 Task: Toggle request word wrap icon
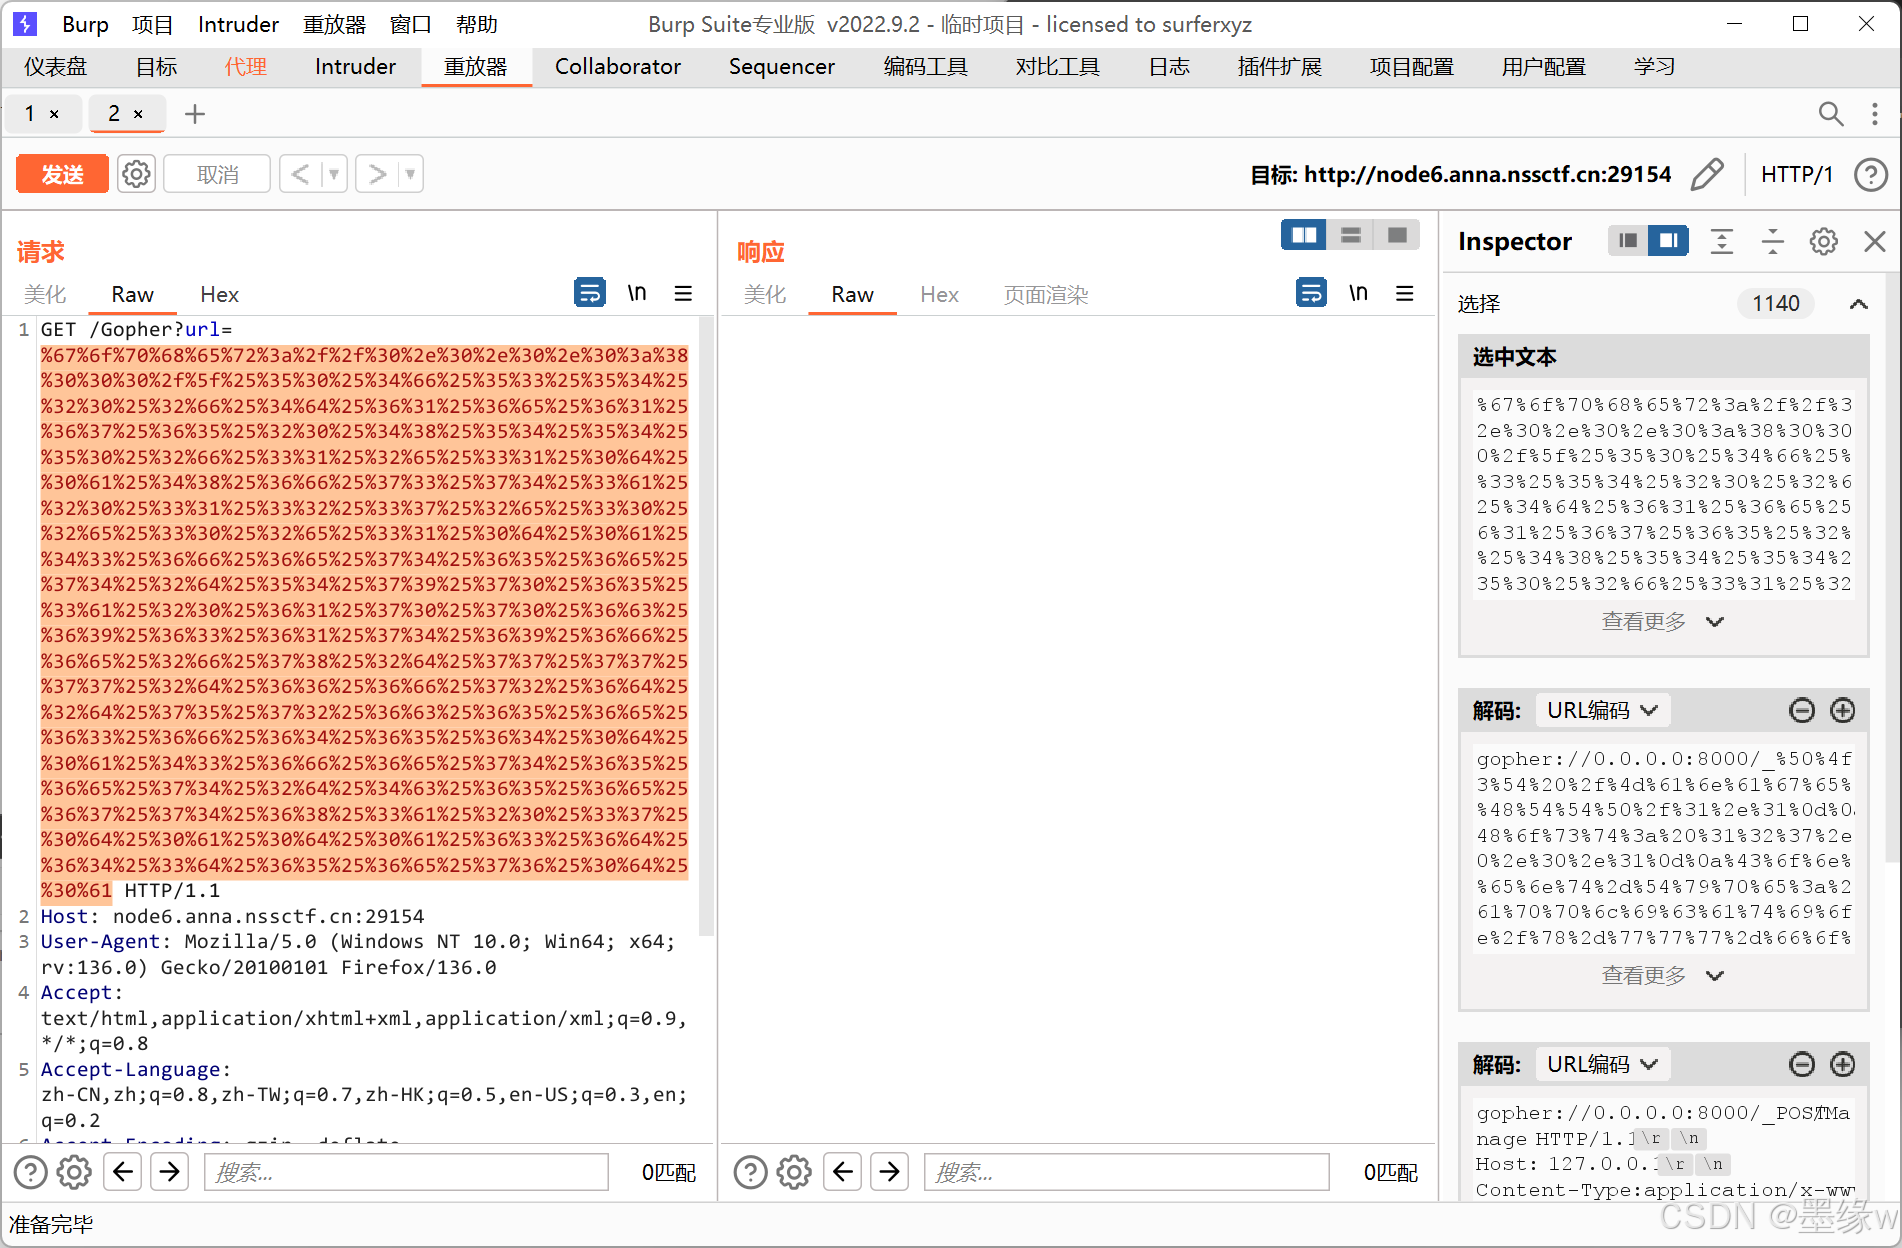[x=590, y=293]
